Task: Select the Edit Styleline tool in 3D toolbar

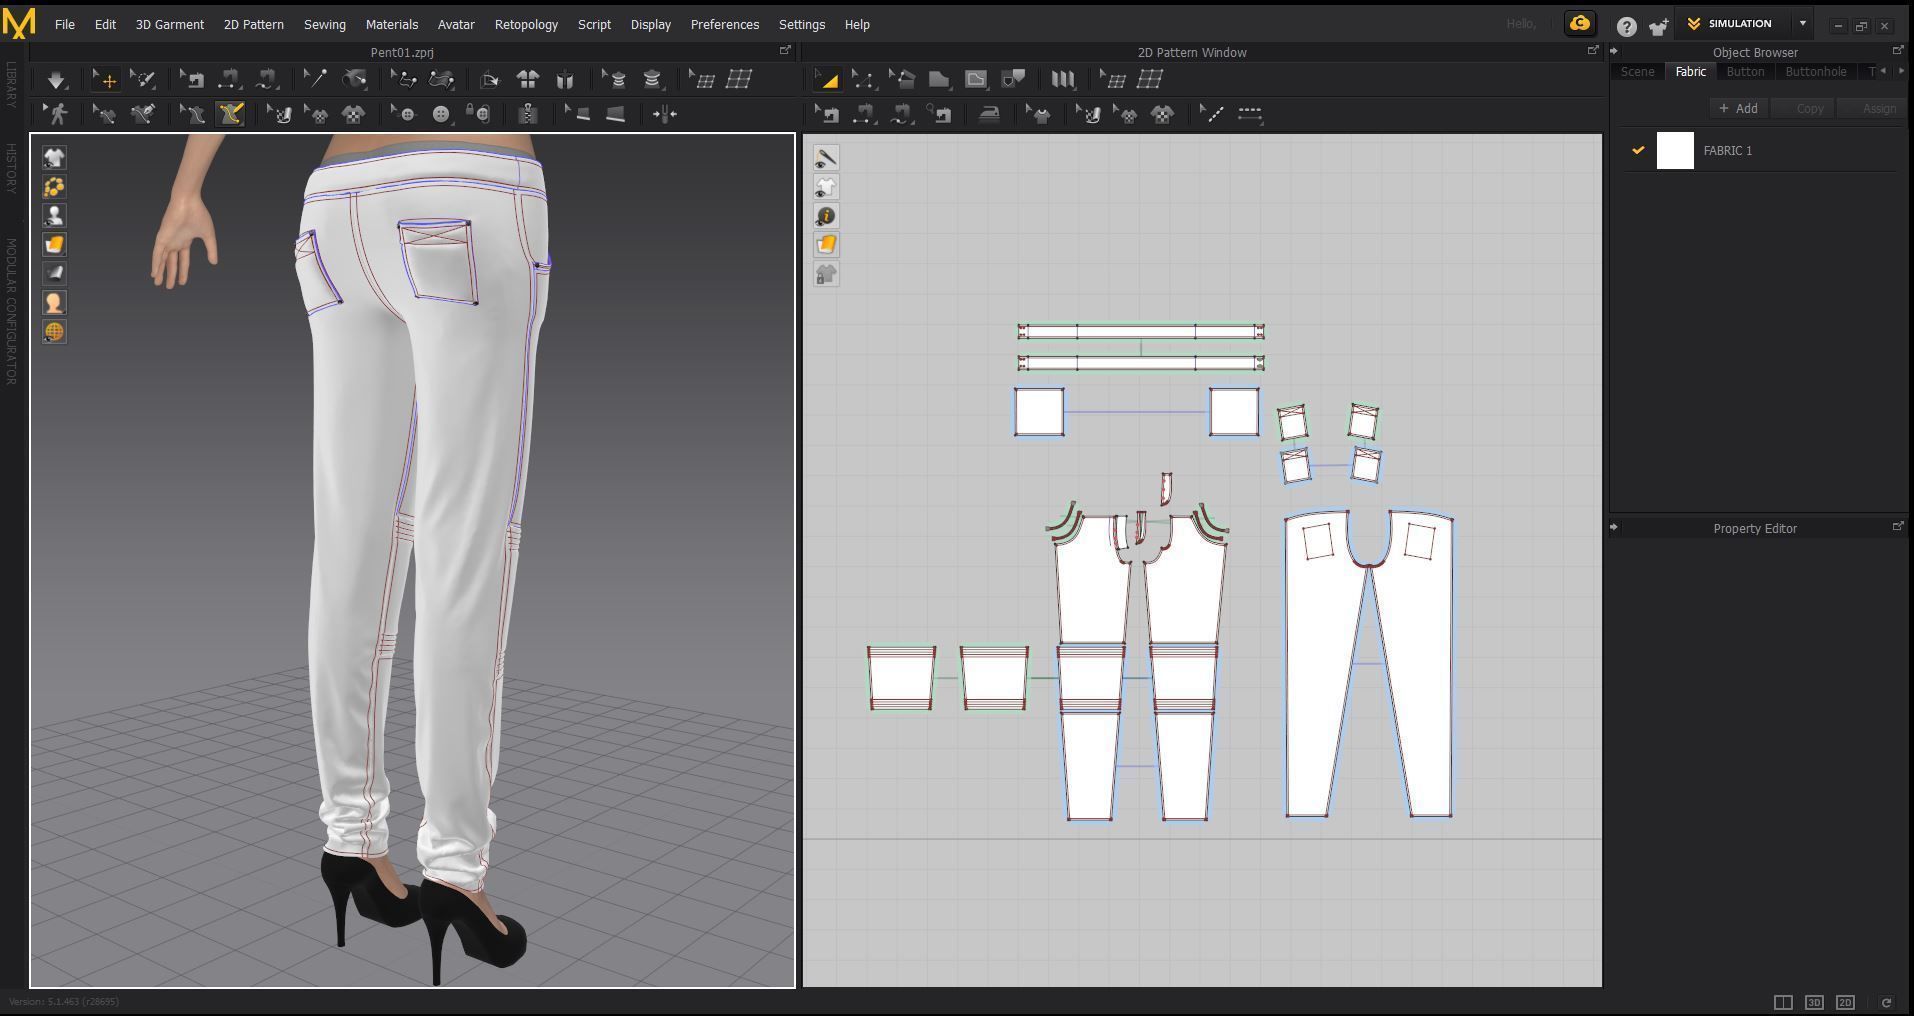Action: pos(193,114)
